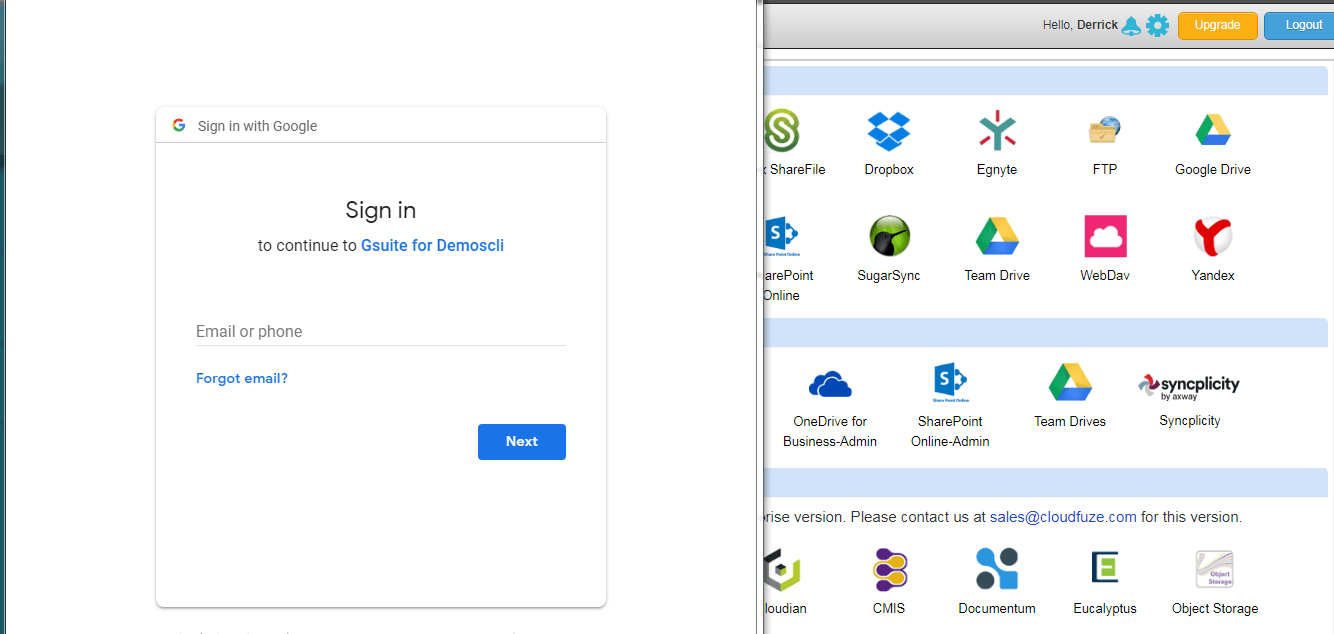Click the Dropbox label text
1334x634 pixels.
point(889,170)
